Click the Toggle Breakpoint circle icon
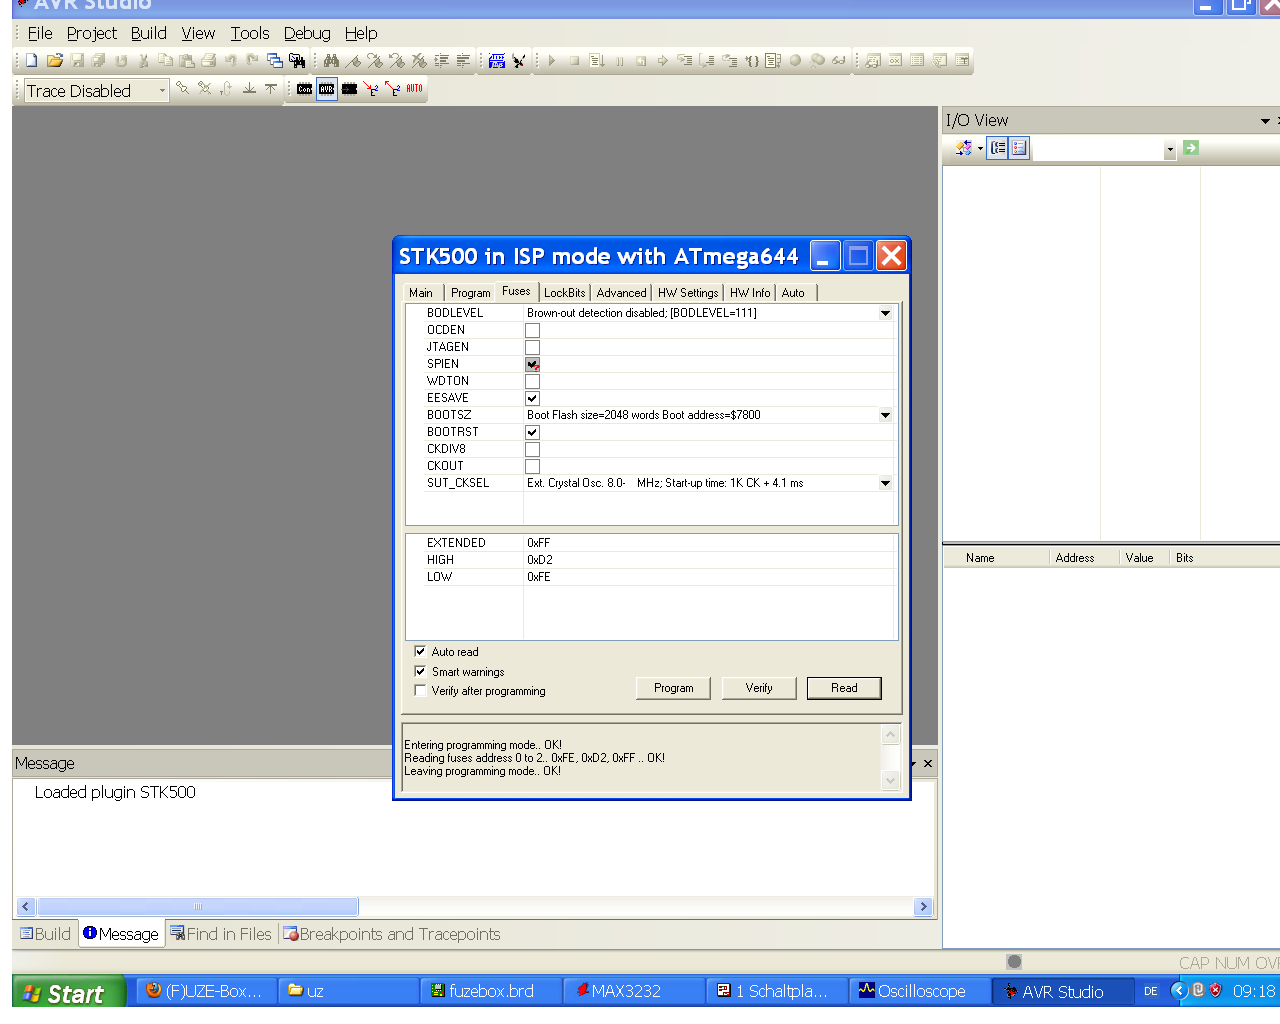Viewport: 1280px width, 1024px height. tap(796, 60)
